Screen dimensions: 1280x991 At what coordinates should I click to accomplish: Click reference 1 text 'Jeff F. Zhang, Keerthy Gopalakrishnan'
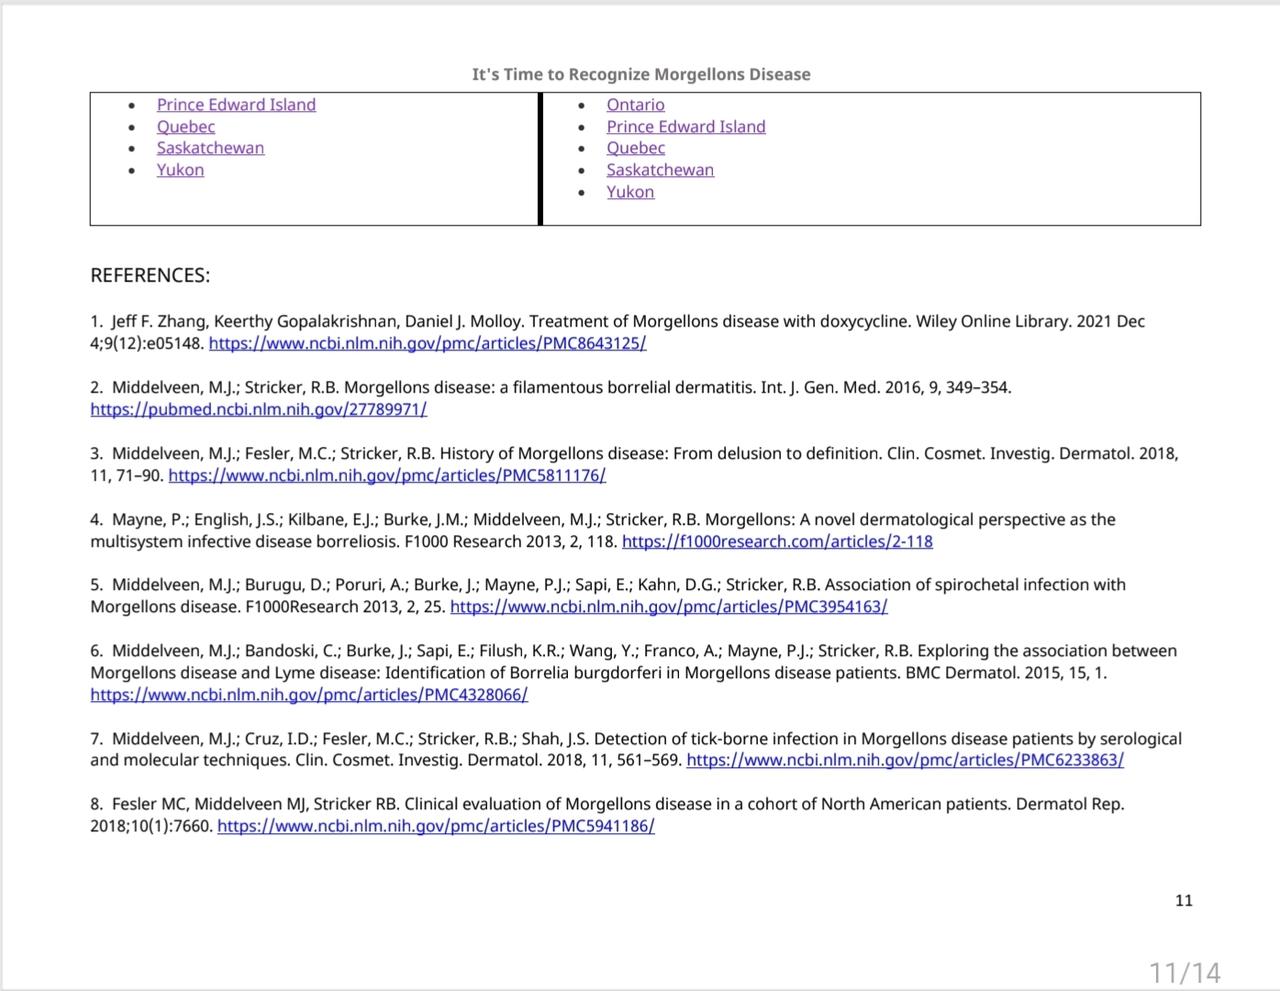(x=254, y=321)
